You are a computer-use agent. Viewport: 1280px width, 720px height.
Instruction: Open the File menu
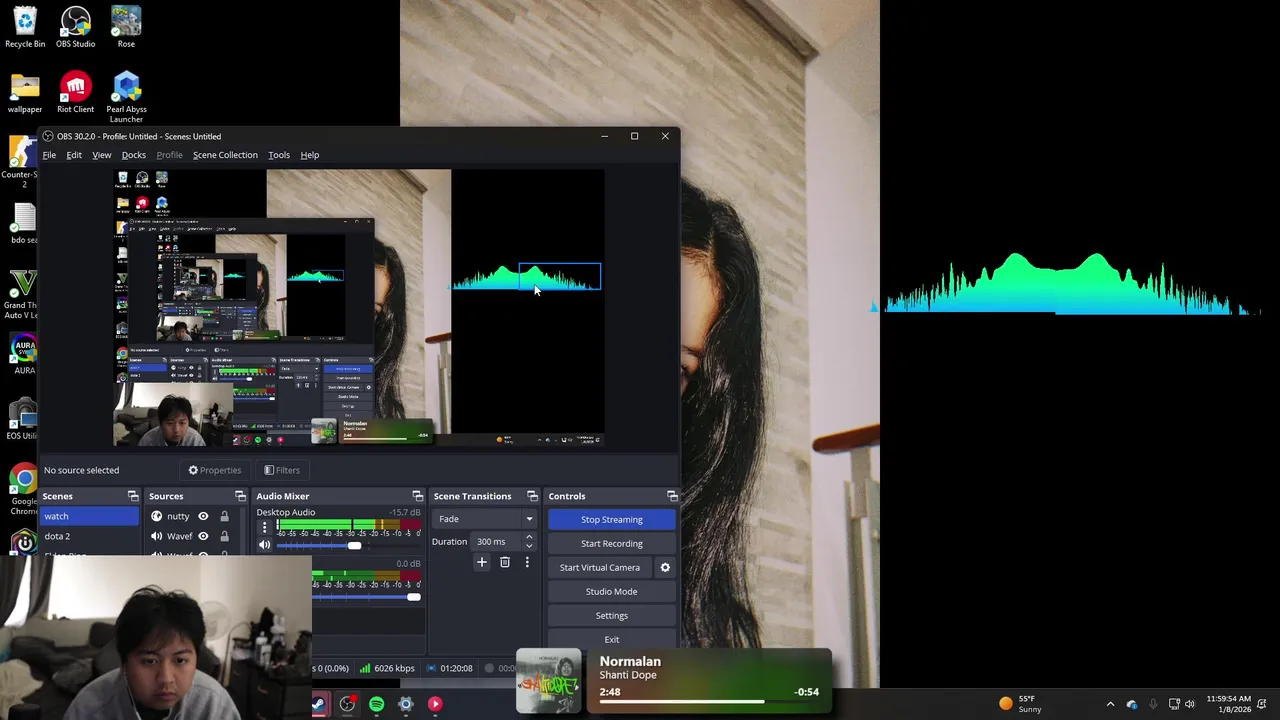coord(49,155)
